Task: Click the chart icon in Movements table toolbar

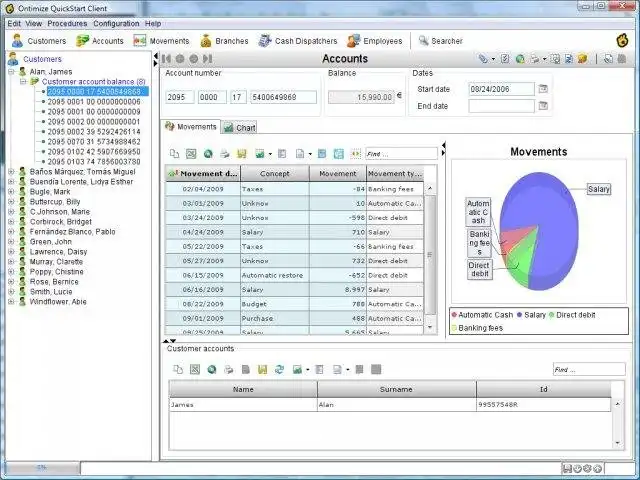Action: (260, 154)
